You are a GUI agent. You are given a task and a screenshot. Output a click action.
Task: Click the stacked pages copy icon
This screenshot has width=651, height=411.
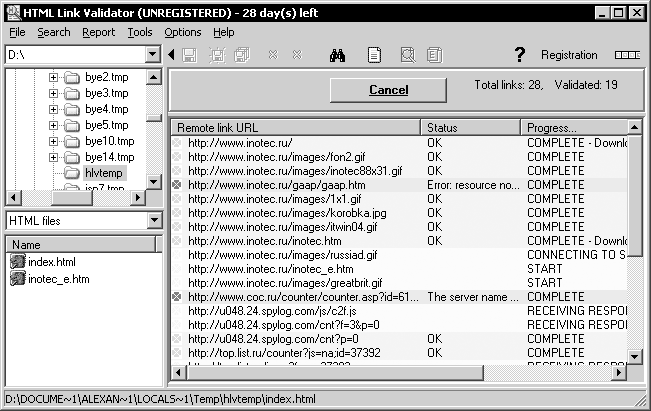(242, 55)
